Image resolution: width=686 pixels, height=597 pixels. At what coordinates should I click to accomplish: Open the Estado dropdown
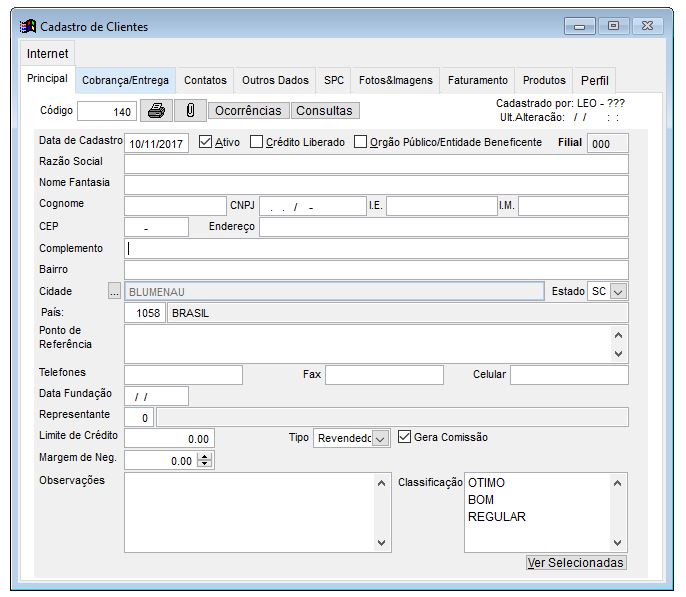618,291
